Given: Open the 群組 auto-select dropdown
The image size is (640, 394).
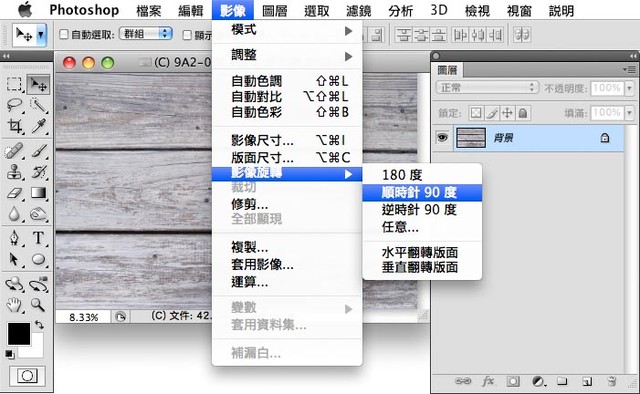Looking at the screenshot, I should tap(146, 33).
